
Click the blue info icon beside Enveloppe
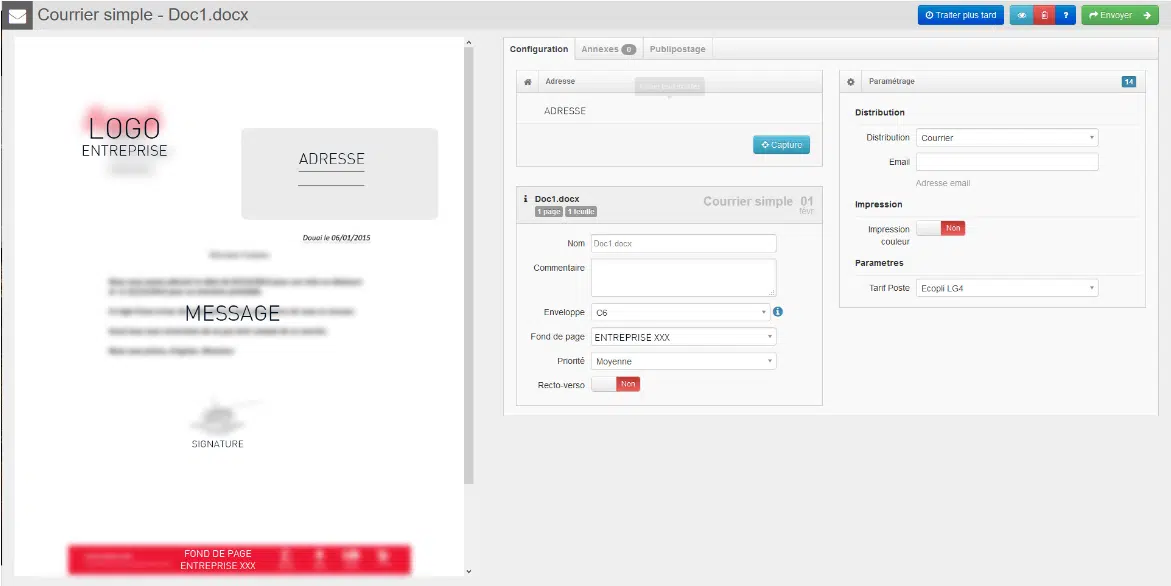(777, 311)
